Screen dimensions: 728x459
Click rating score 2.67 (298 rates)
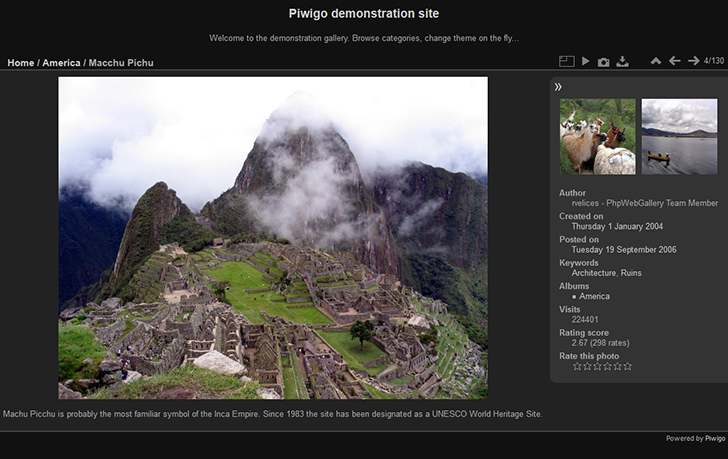[600, 343]
